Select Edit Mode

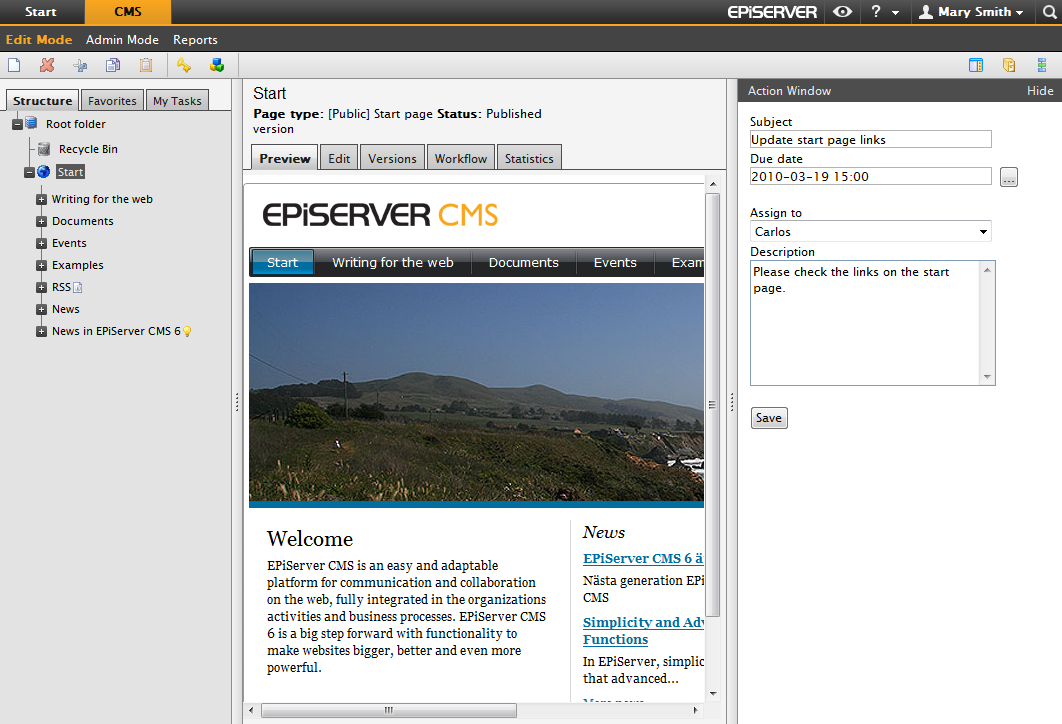click(x=39, y=39)
